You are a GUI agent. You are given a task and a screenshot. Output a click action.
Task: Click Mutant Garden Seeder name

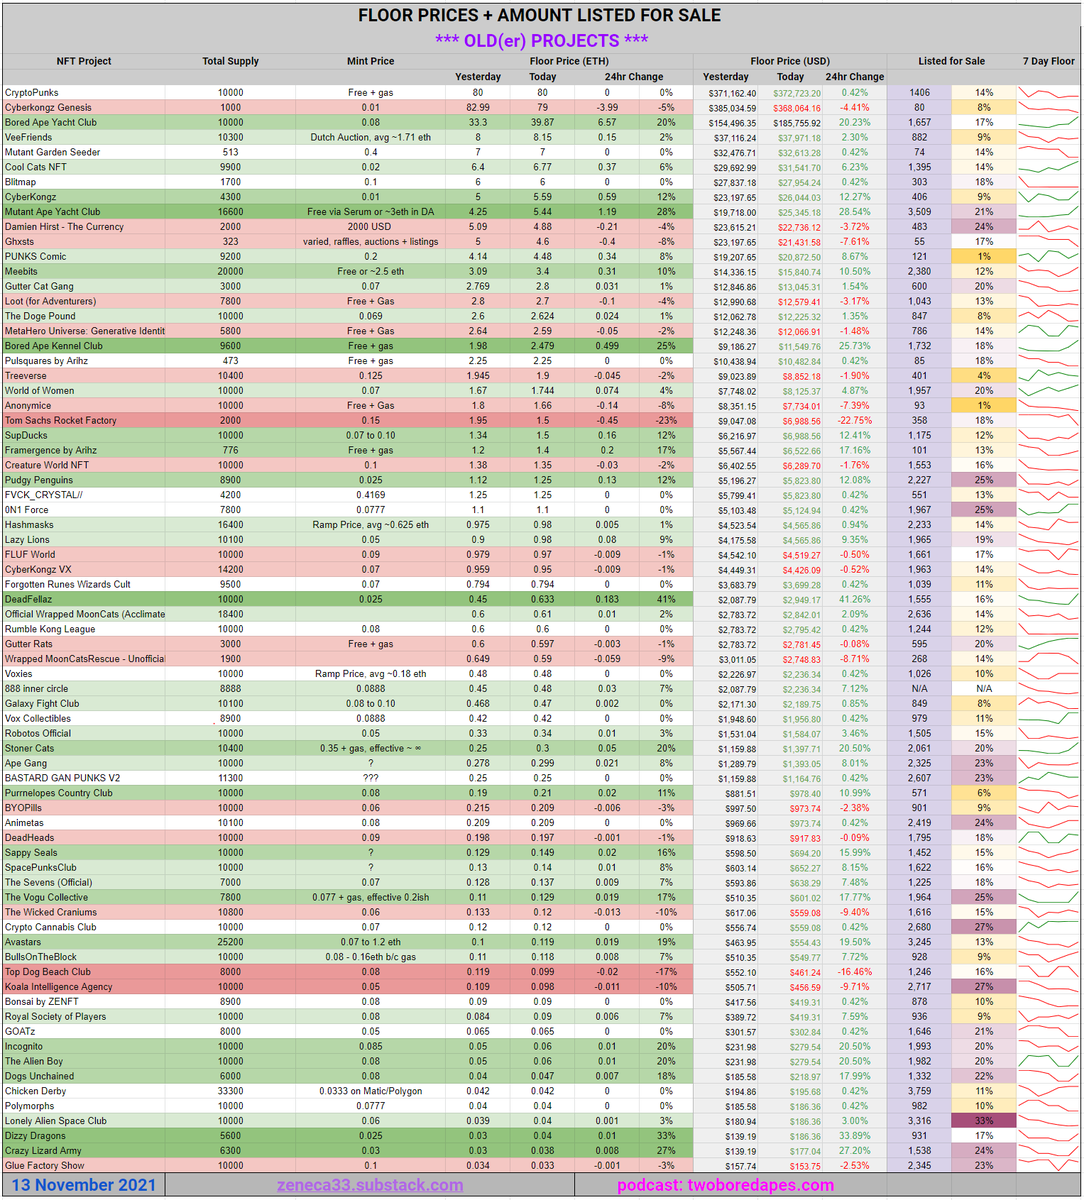52,152
